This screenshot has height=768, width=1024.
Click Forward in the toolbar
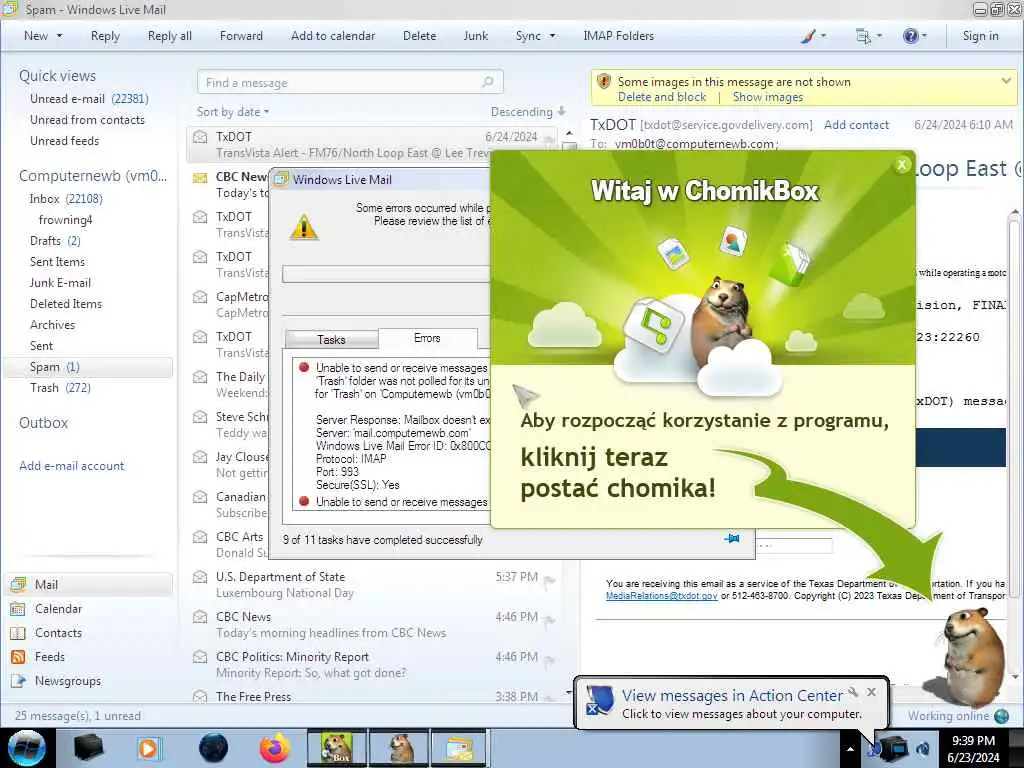tap(241, 36)
